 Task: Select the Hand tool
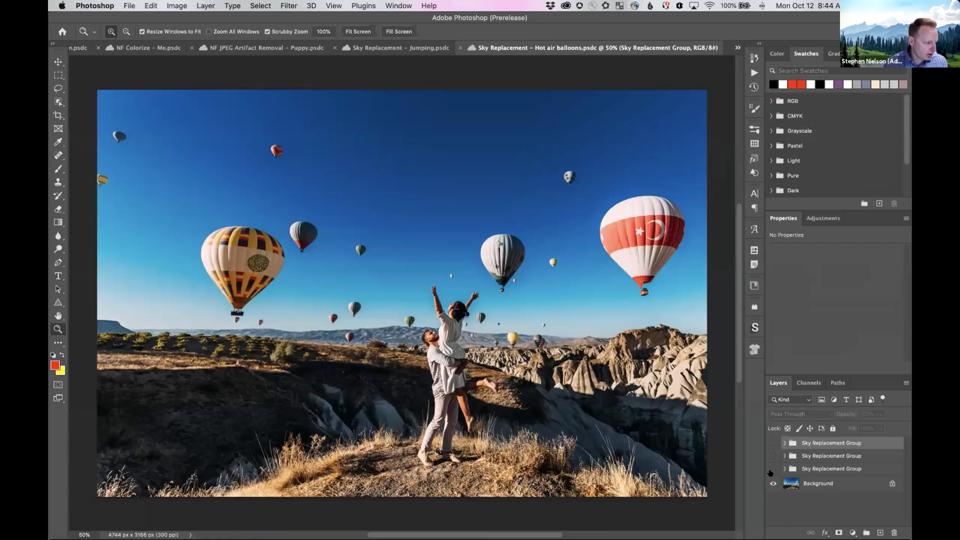(58, 316)
